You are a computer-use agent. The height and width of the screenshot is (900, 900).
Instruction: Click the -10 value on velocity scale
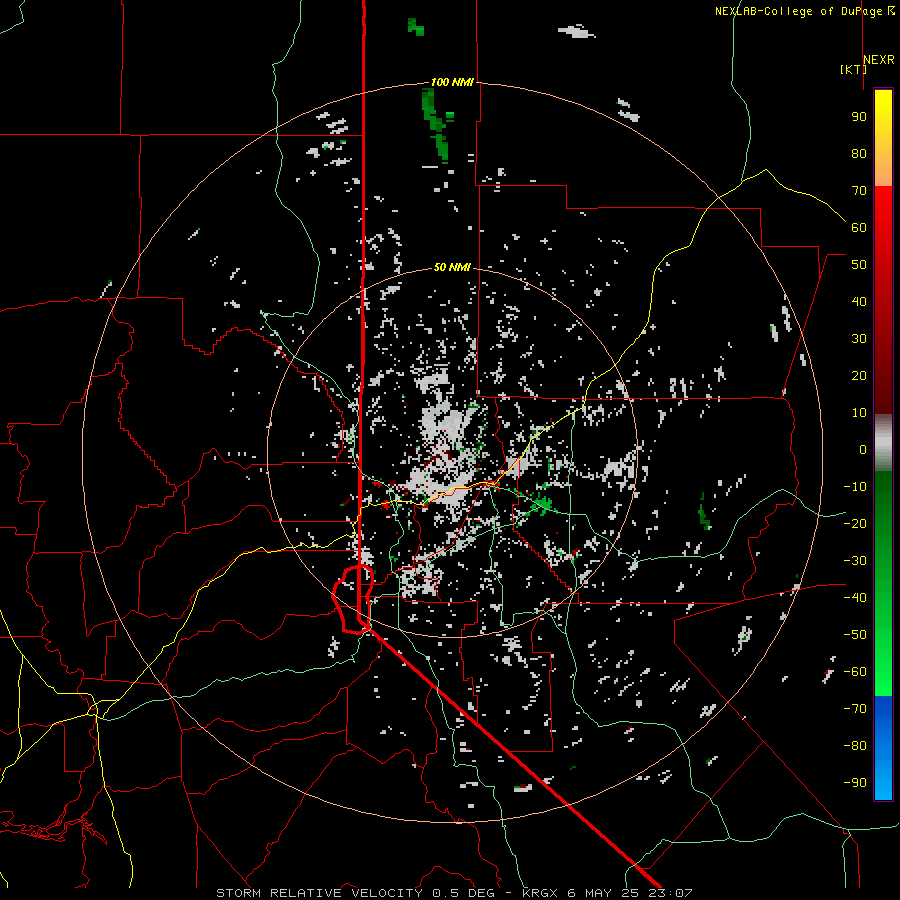click(x=855, y=487)
